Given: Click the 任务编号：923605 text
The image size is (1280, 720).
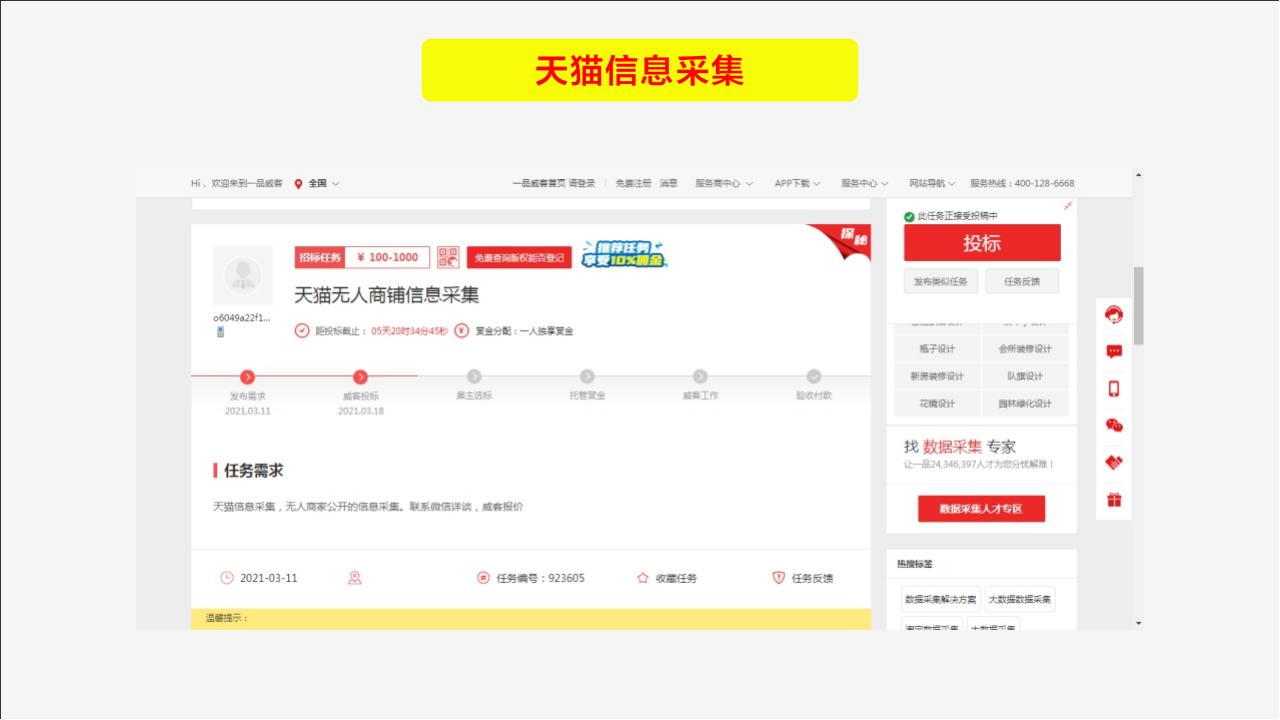Looking at the screenshot, I should coord(541,578).
